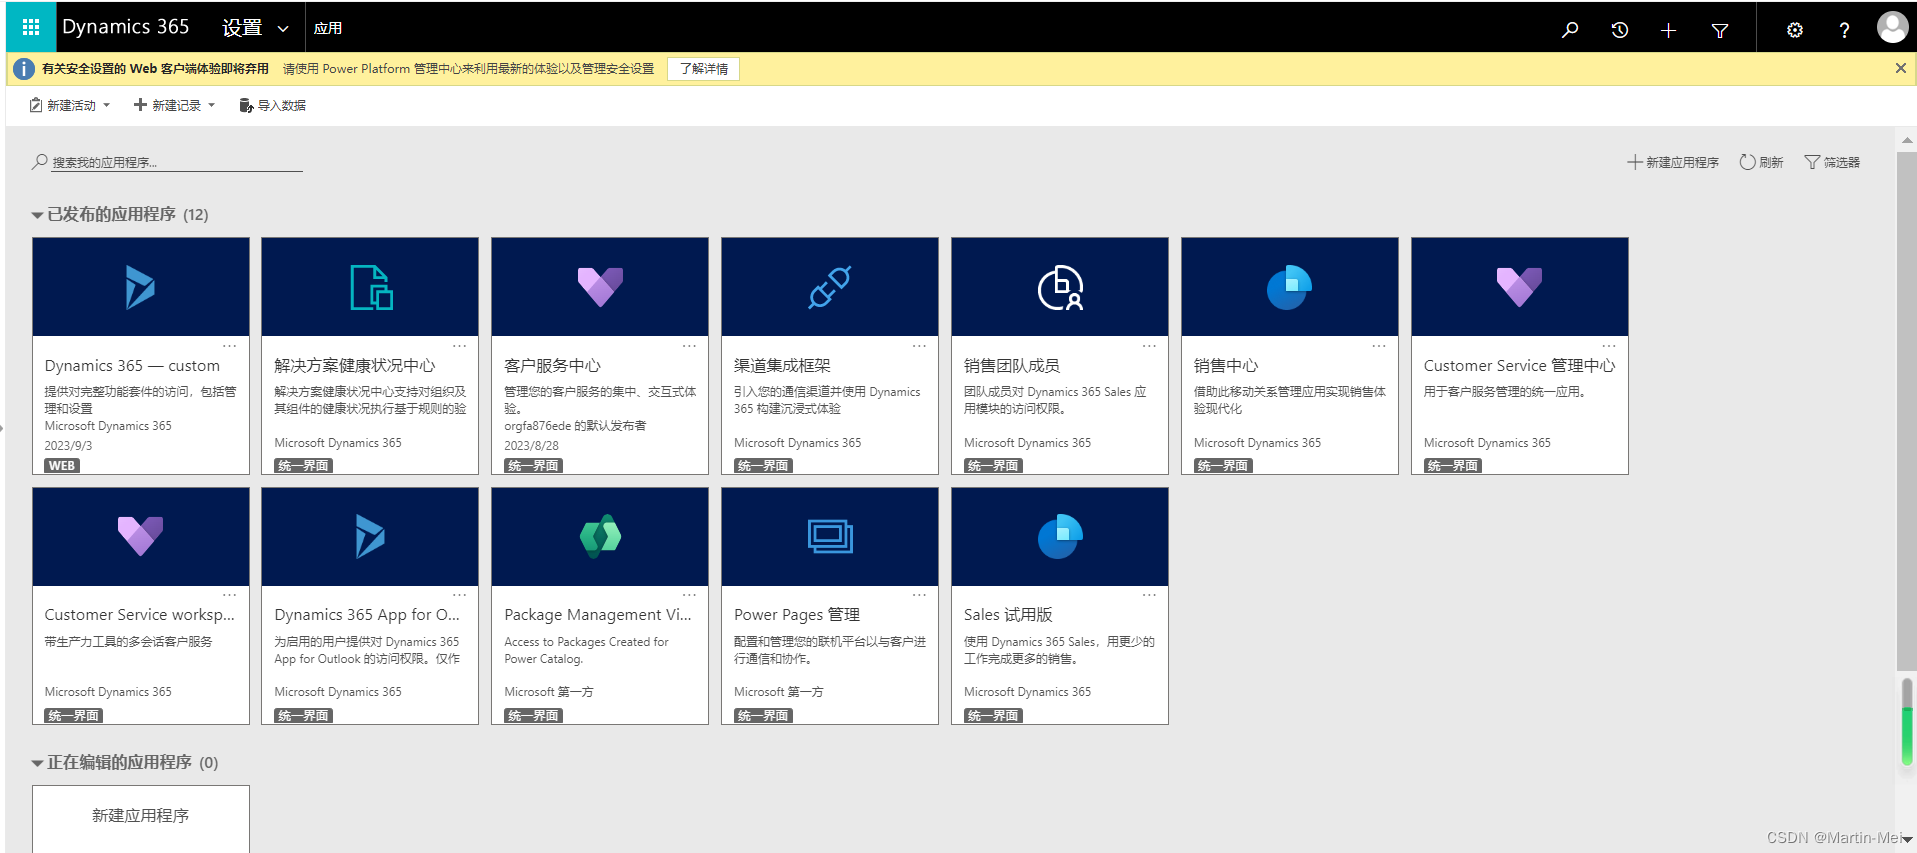Image resolution: width=1917 pixels, height=853 pixels.
Task: Open Package Management View app icon
Action: coord(600,536)
